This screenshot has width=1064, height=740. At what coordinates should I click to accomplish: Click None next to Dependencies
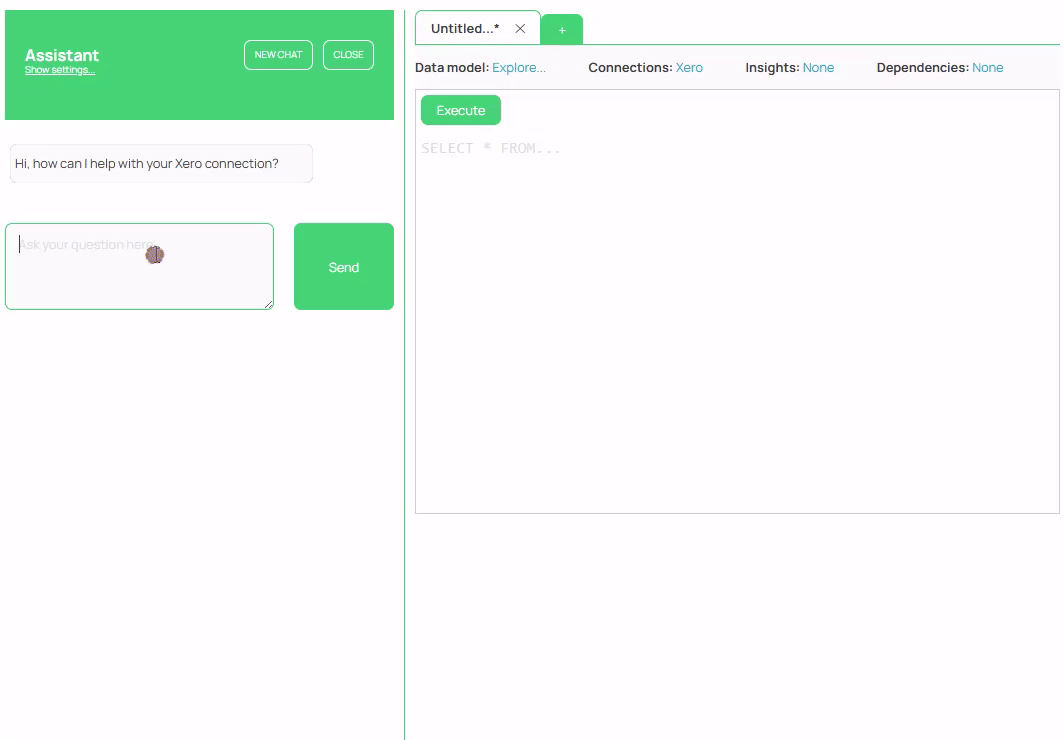[x=987, y=67]
